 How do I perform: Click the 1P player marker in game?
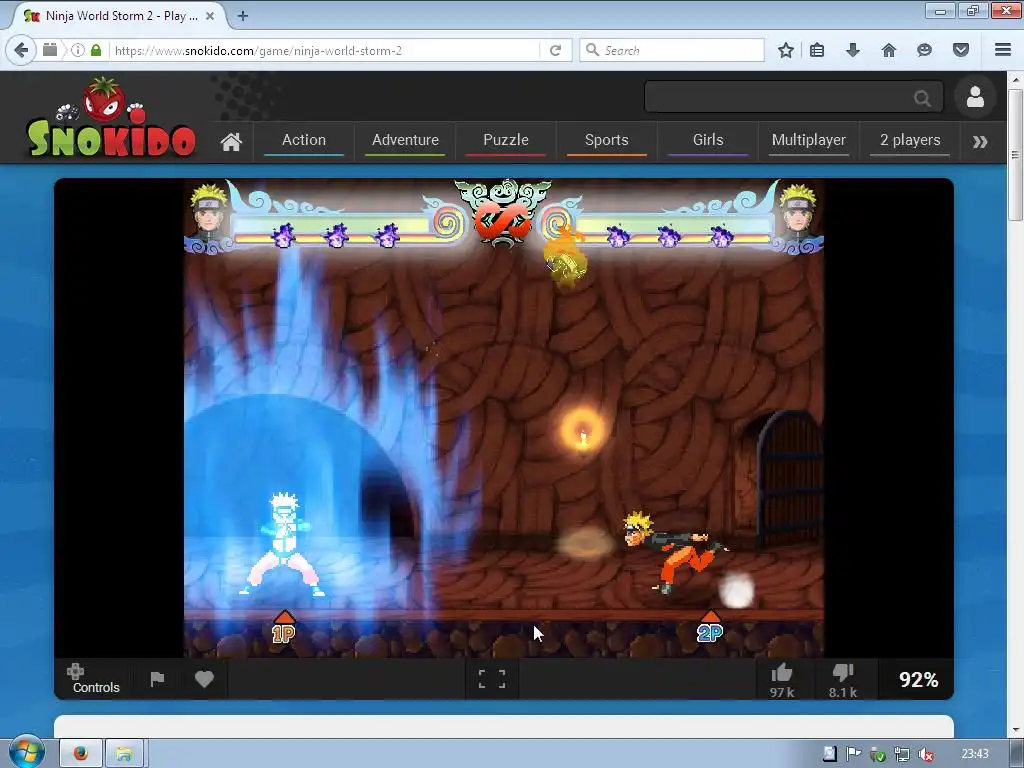[x=283, y=628]
